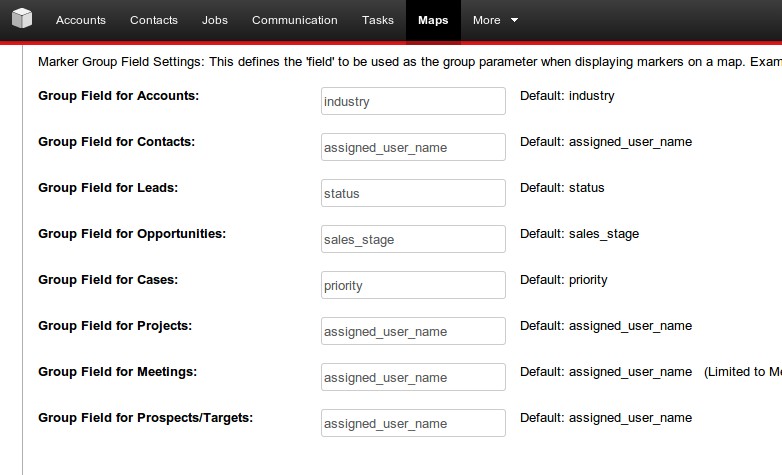Click the Group Field for Cases input
The width and height of the screenshot is (782, 475).
(x=413, y=285)
